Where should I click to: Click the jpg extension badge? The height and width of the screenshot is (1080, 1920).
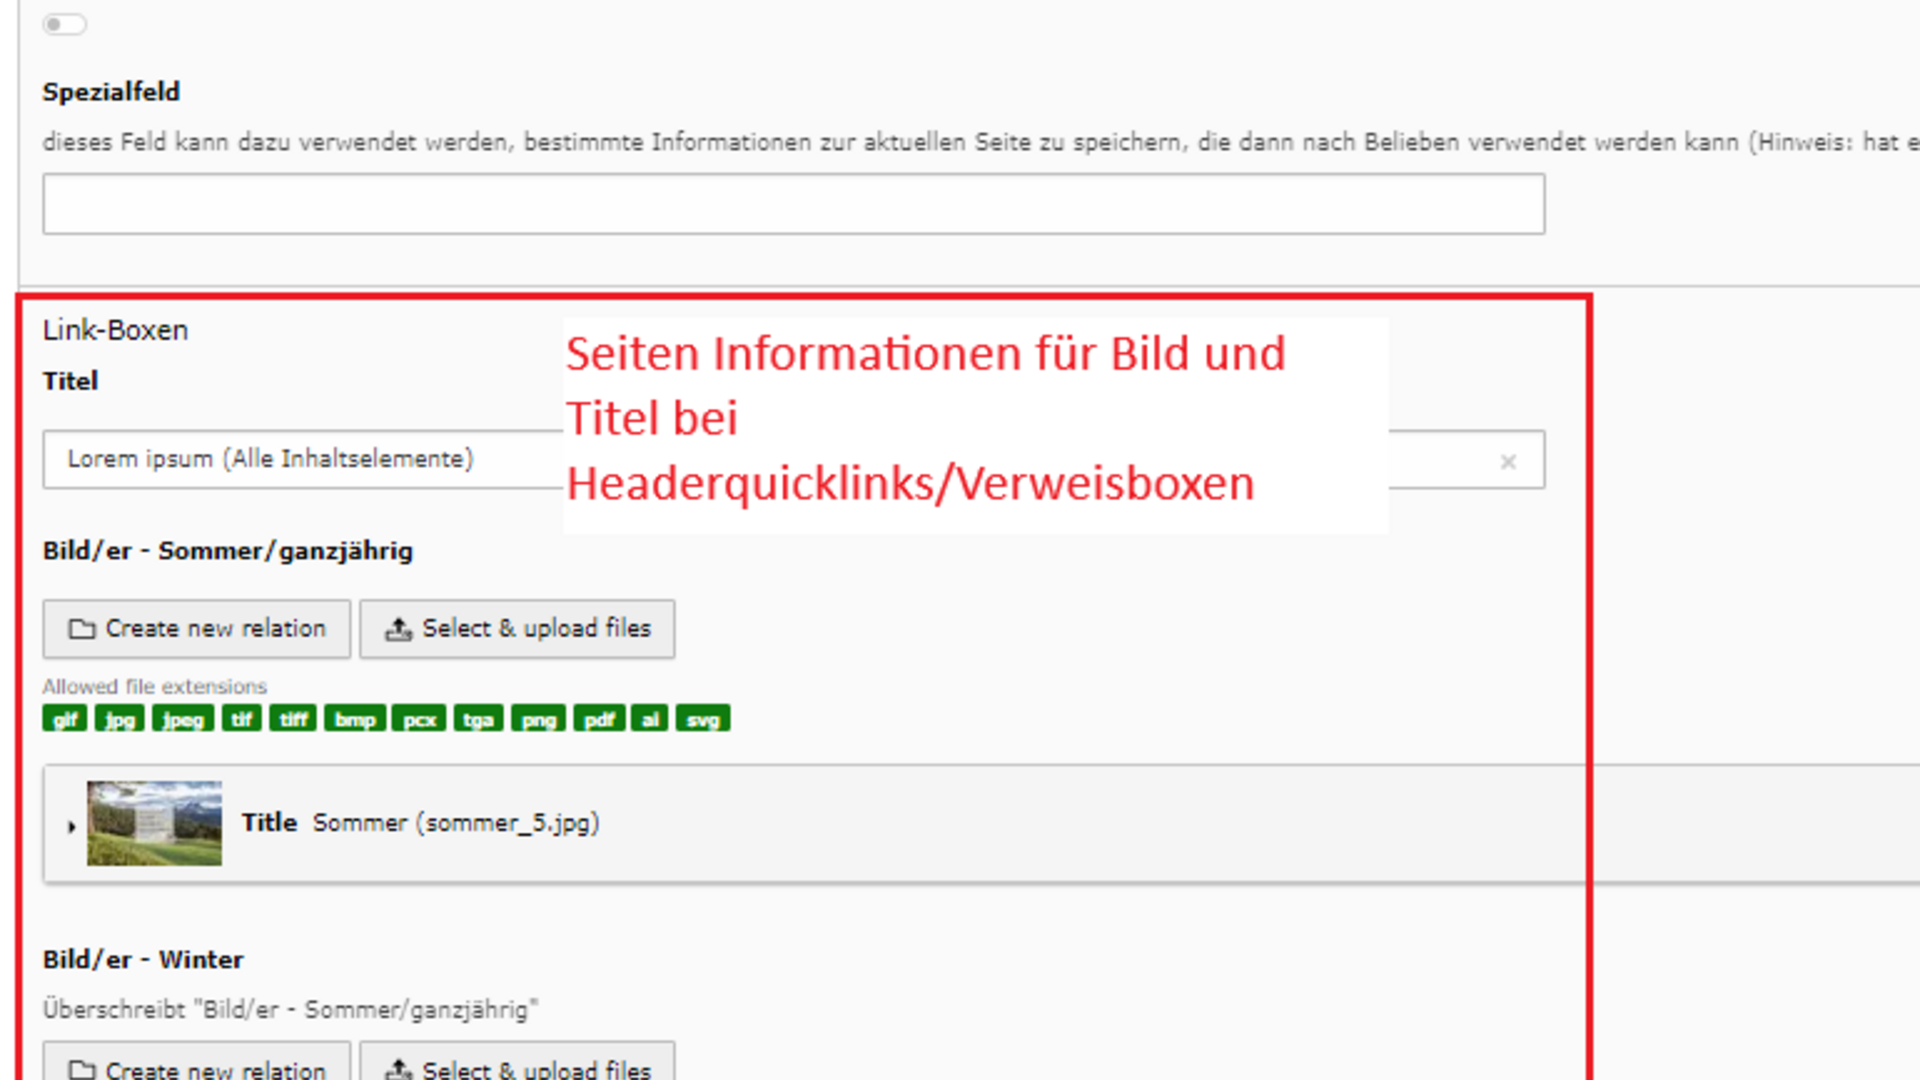click(120, 719)
